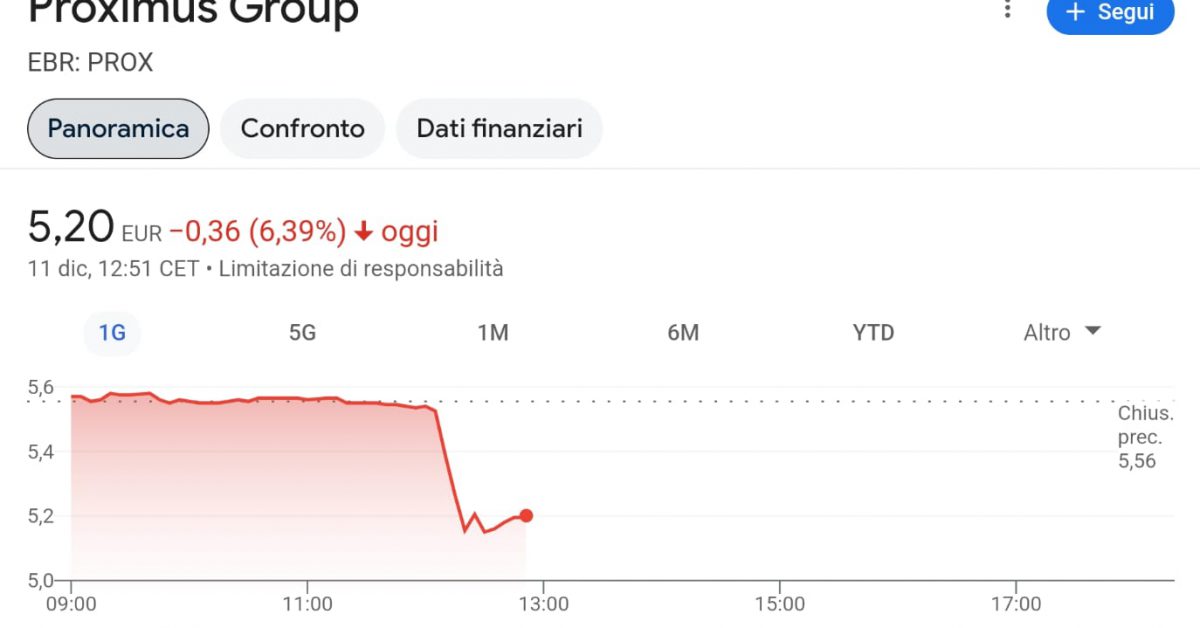
Task: Switch to the Confronto tab
Action: tap(302, 129)
